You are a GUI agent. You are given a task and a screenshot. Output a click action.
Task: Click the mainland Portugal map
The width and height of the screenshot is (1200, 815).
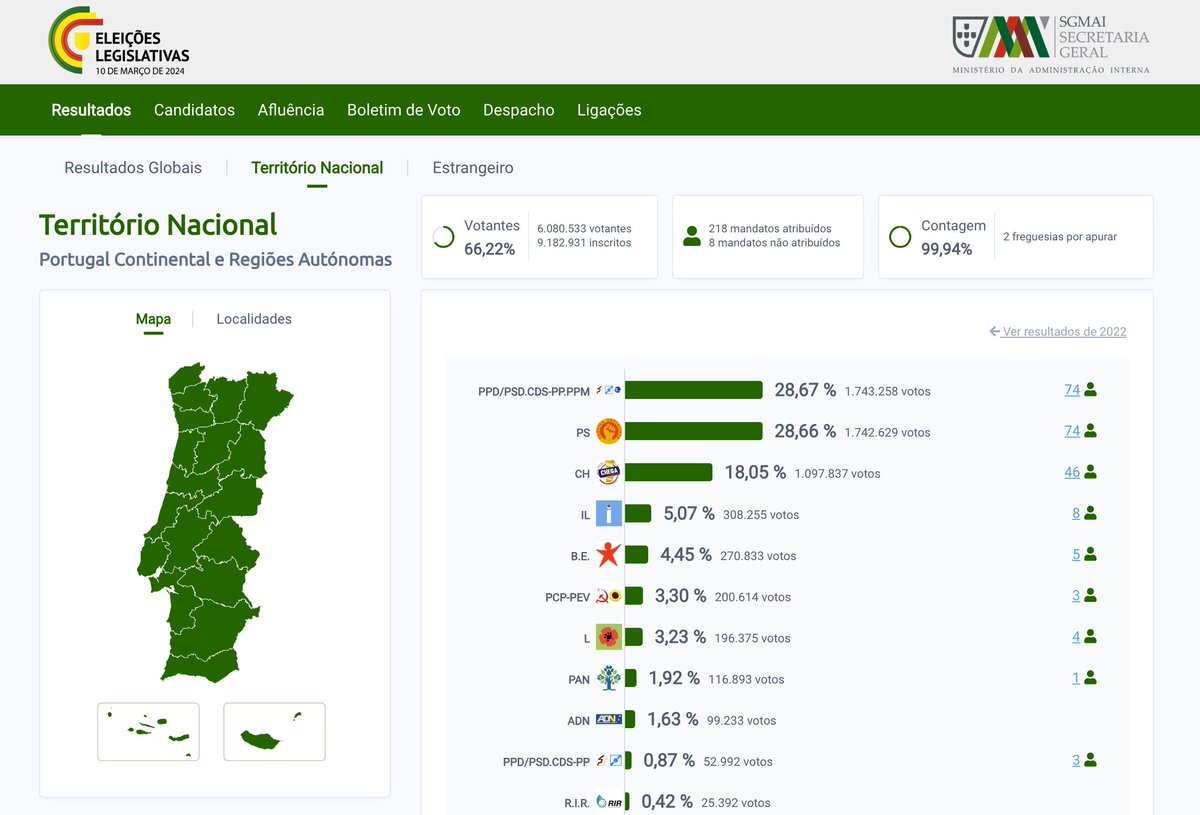click(213, 522)
